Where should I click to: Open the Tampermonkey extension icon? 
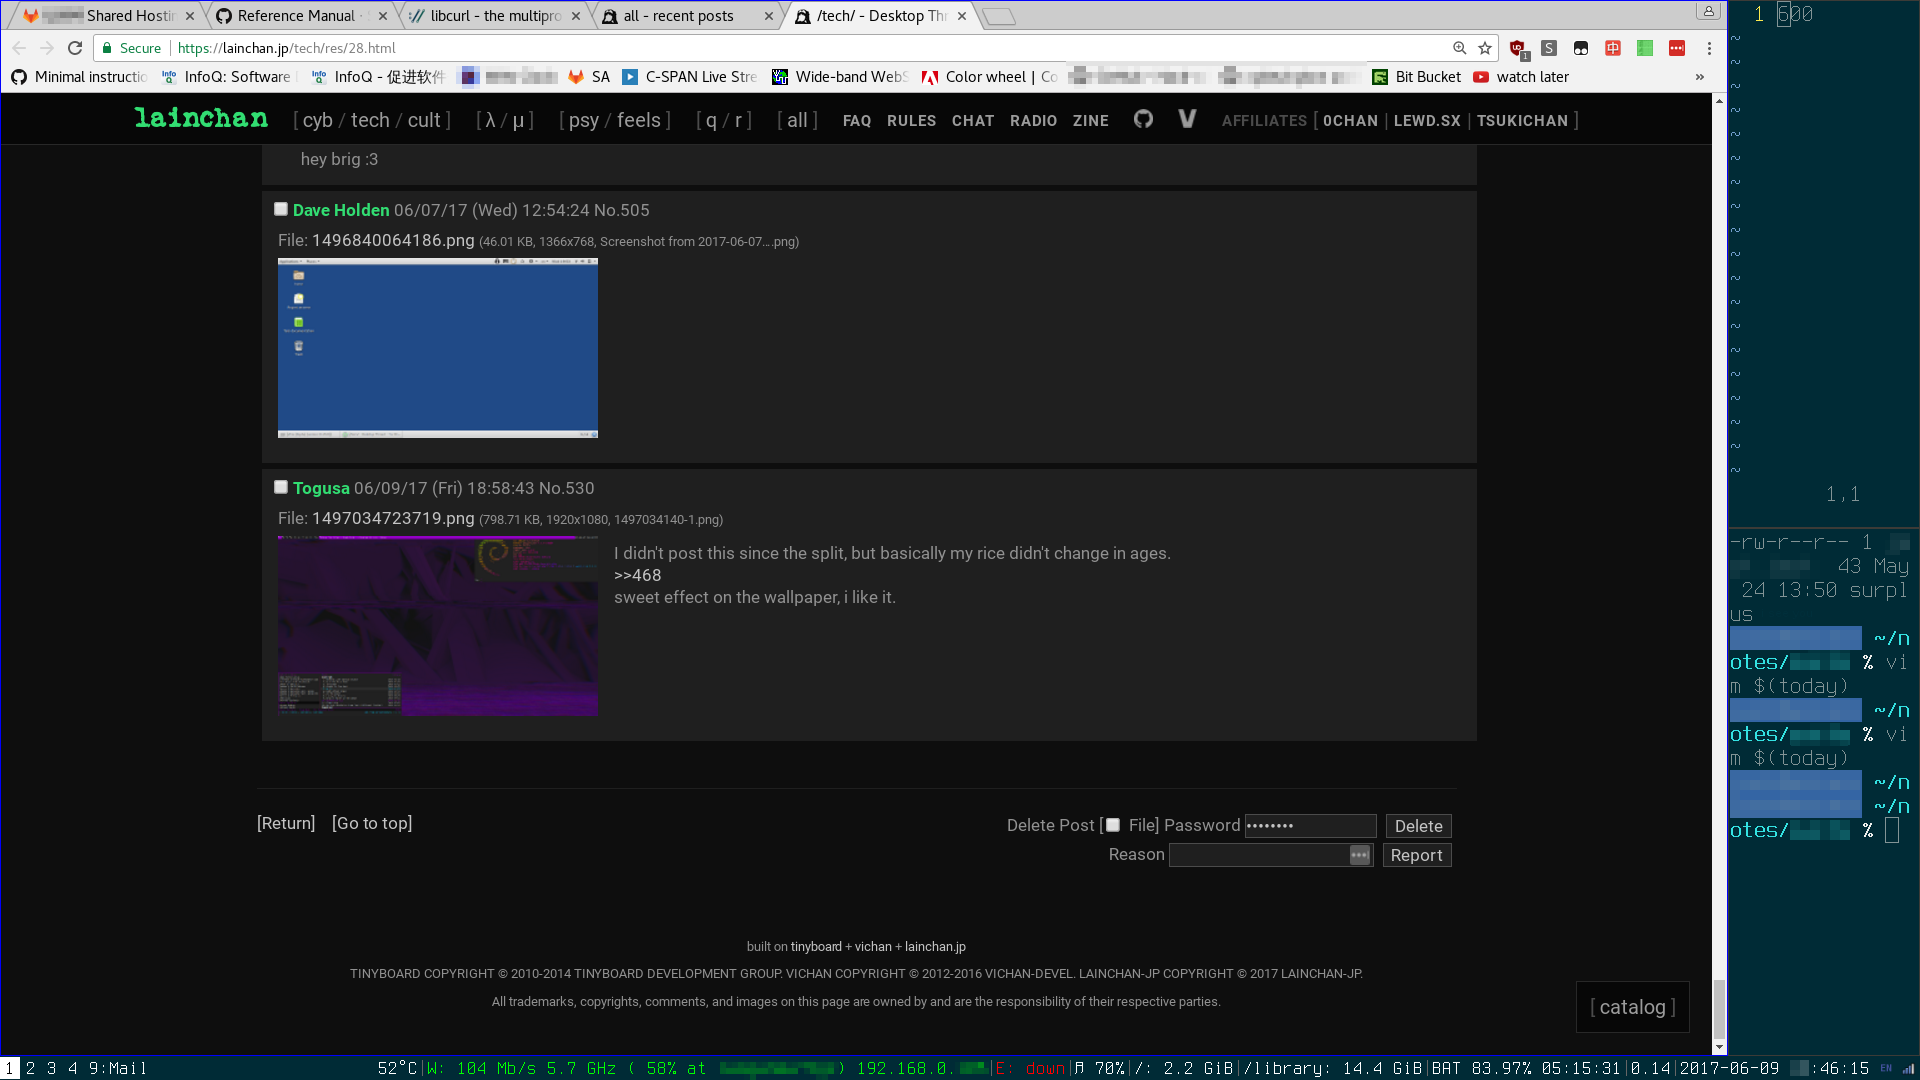(1581, 48)
